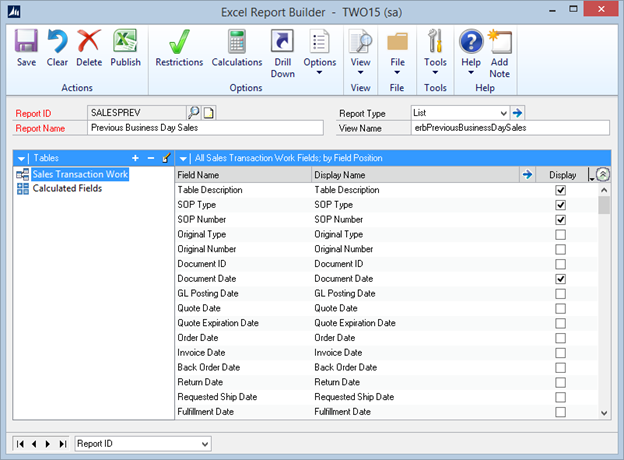
Task: Click the File folder icon
Action: 397,41
